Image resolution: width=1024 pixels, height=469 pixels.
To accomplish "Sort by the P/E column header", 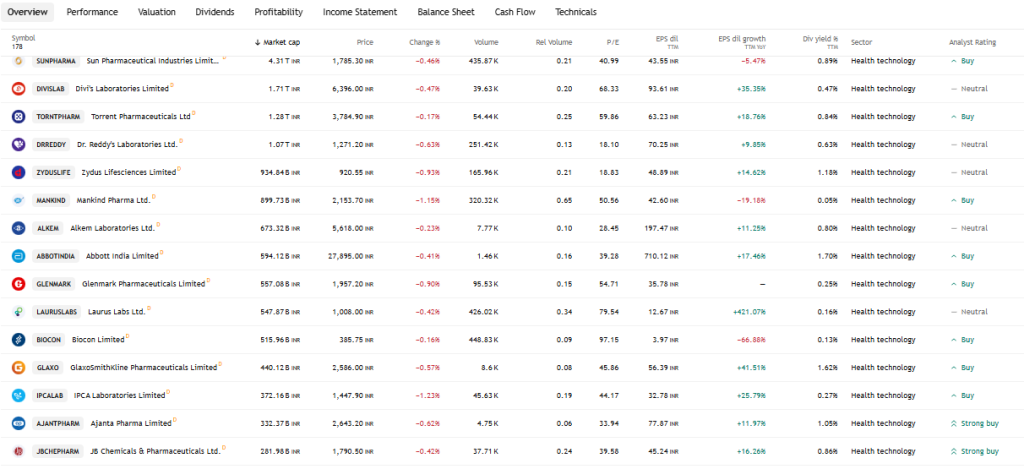I will pos(613,42).
